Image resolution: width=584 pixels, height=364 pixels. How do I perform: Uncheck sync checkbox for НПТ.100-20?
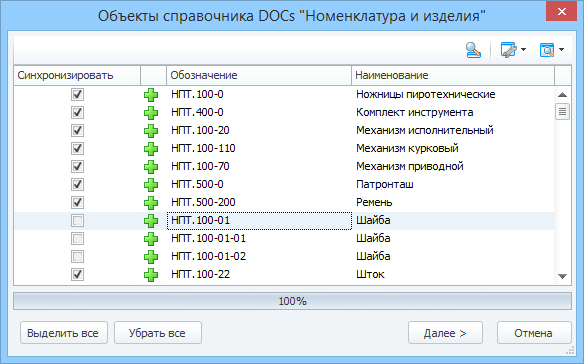point(77,130)
